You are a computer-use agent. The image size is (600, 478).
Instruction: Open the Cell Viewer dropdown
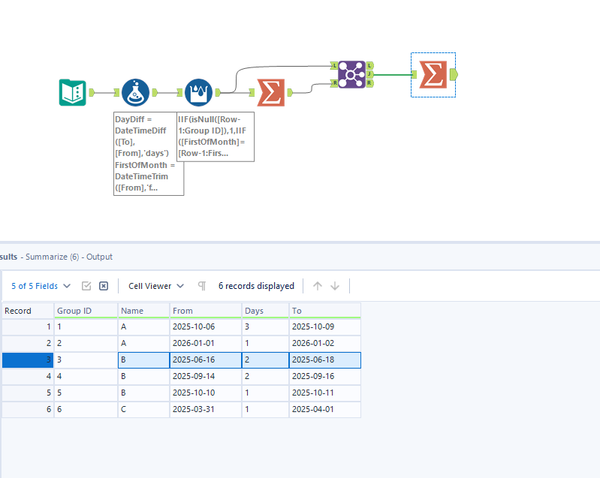coord(156,286)
